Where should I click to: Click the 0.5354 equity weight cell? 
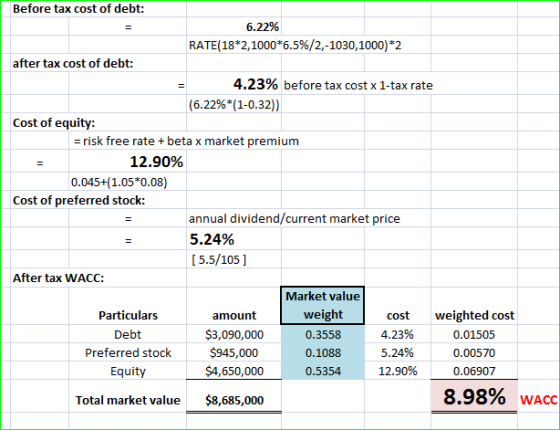pyautogui.click(x=323, y=371)
